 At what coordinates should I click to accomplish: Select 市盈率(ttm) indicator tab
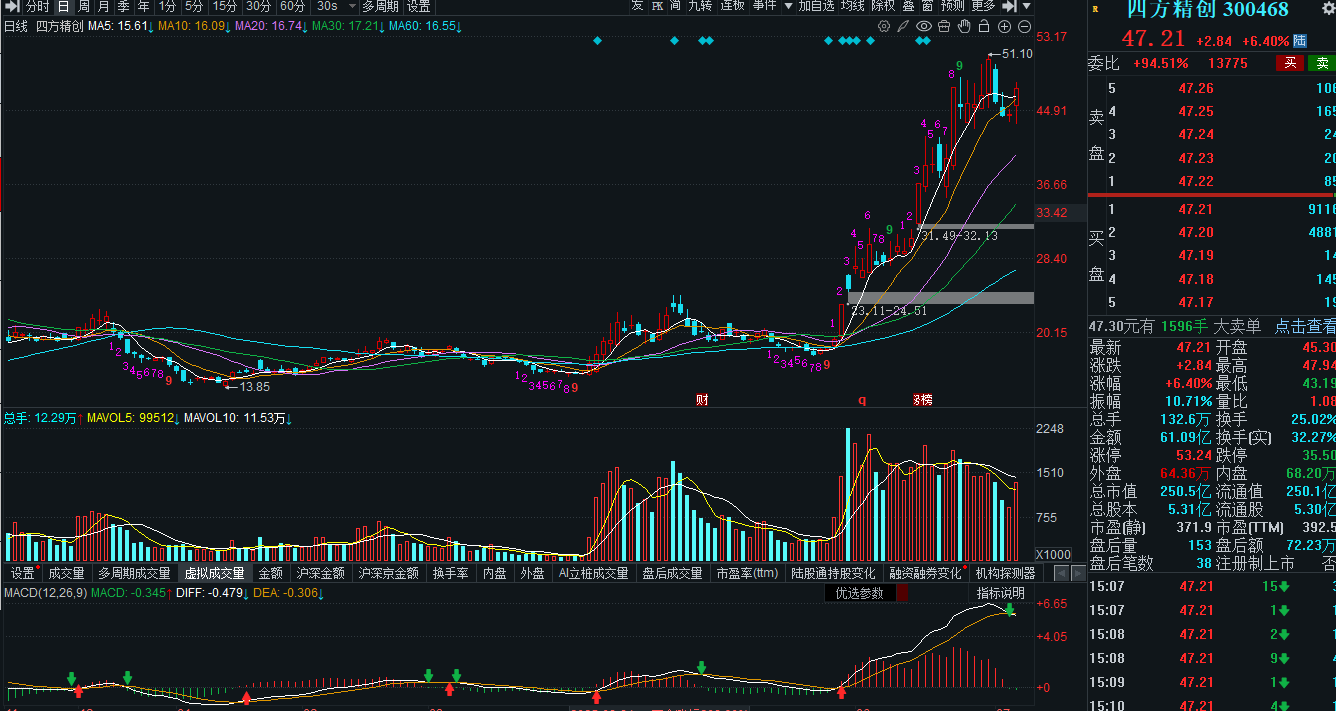747,573
